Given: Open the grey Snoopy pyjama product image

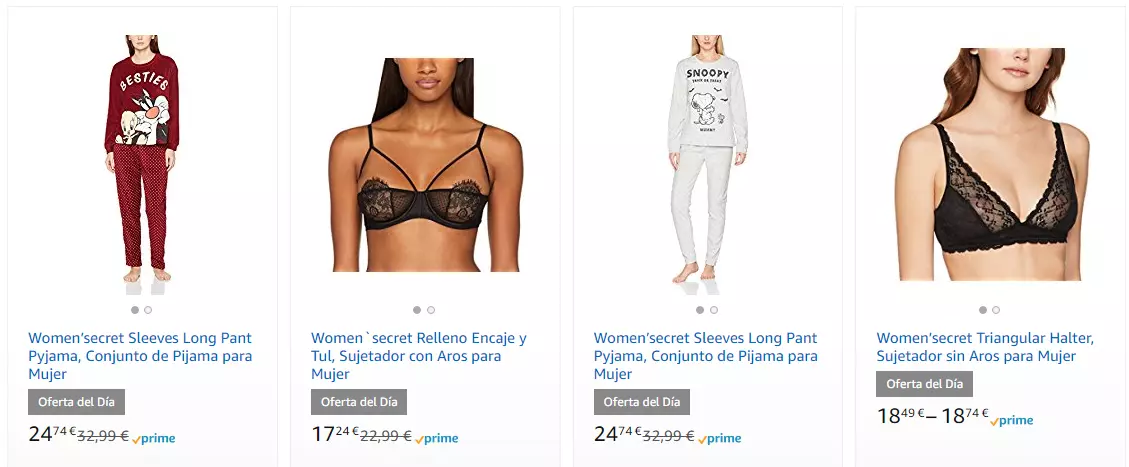Looking at the screenshot, I should tap(707, 164).
